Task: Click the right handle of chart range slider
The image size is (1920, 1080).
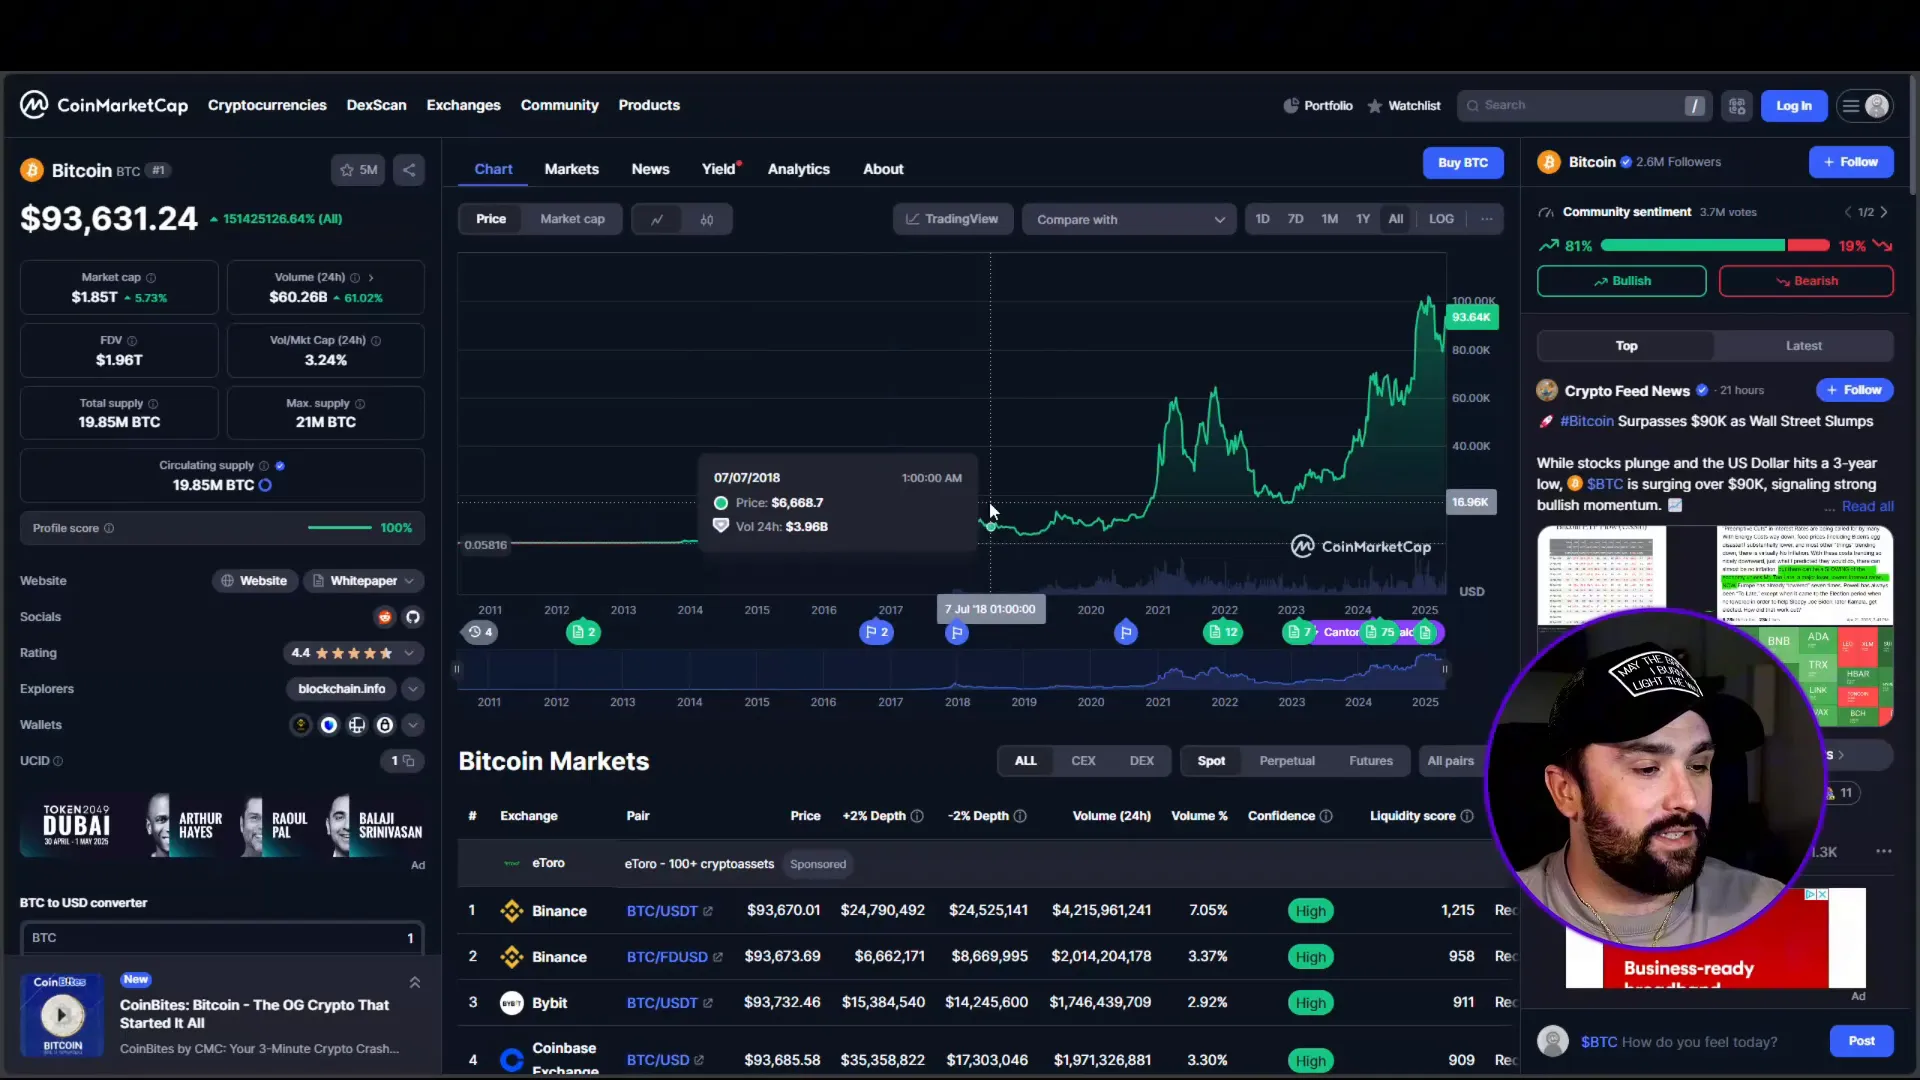Action: pyautogui.click(x=1445, y=669)
